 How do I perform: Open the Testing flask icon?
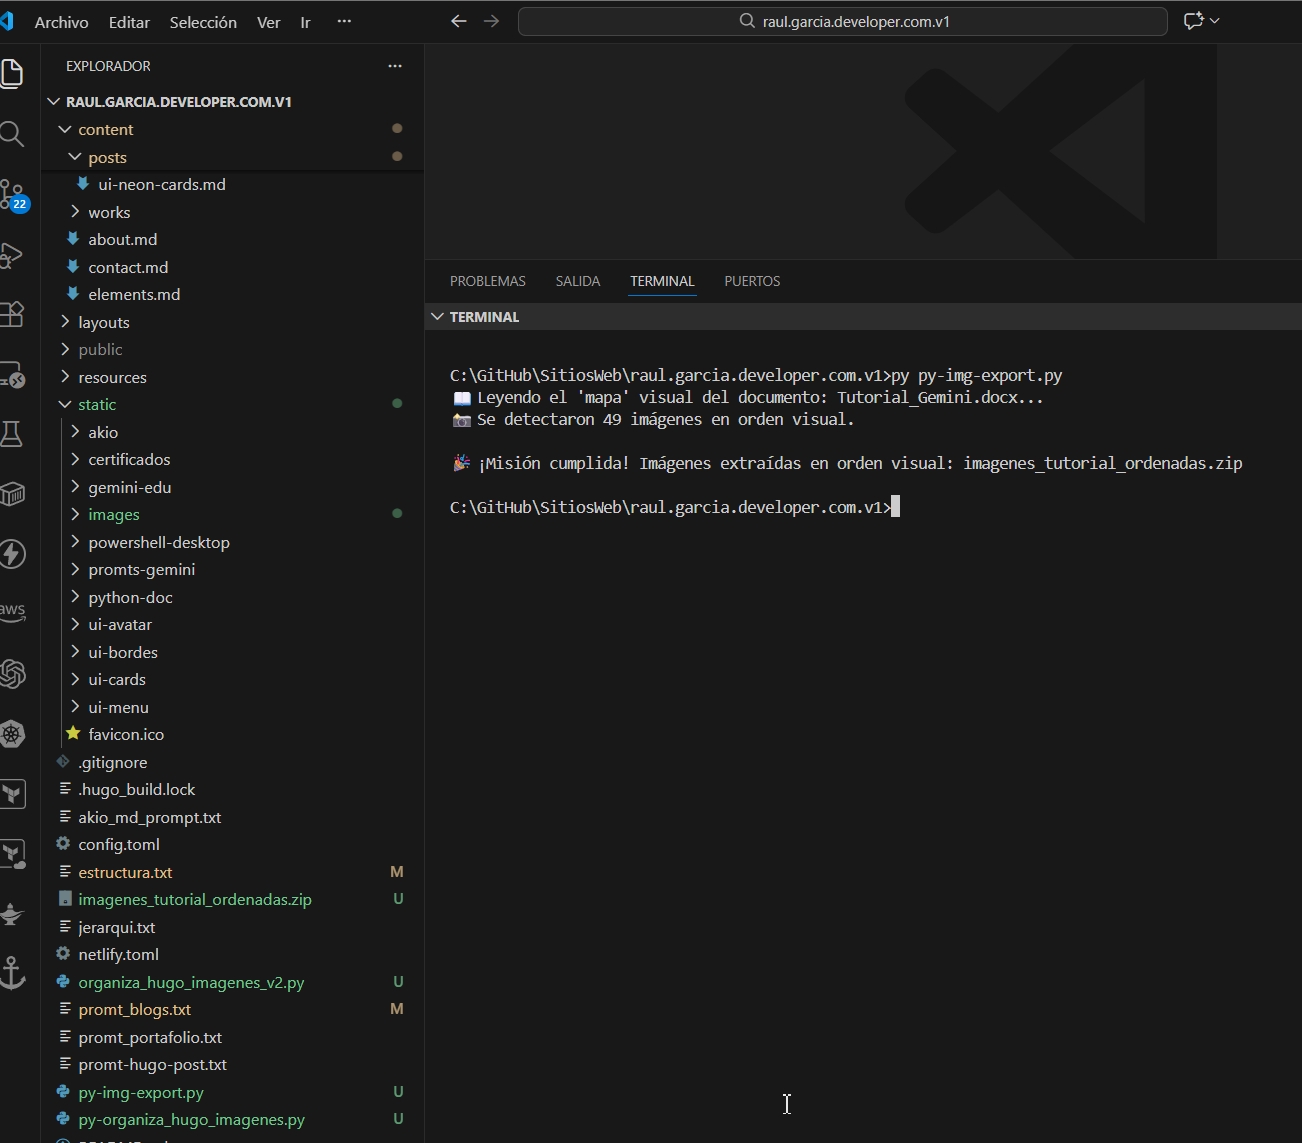click(13, 434)
